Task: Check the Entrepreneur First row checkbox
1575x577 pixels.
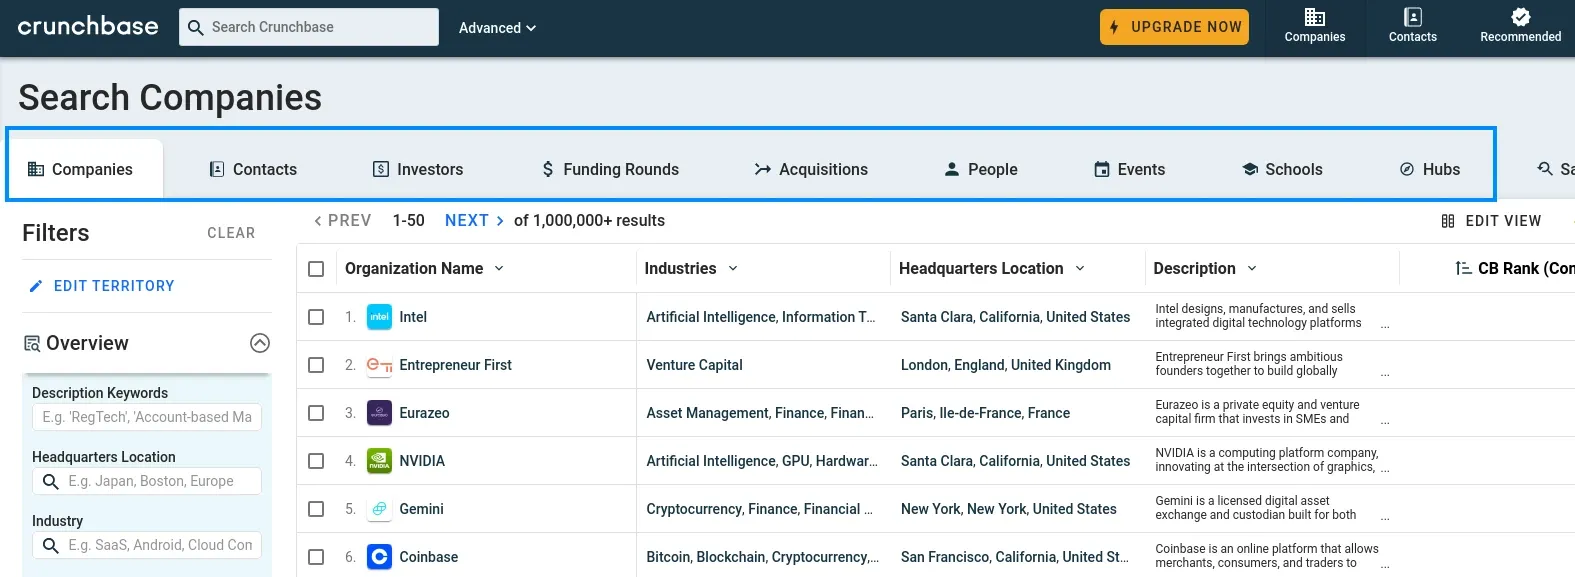Action: [x=316, y=365]
